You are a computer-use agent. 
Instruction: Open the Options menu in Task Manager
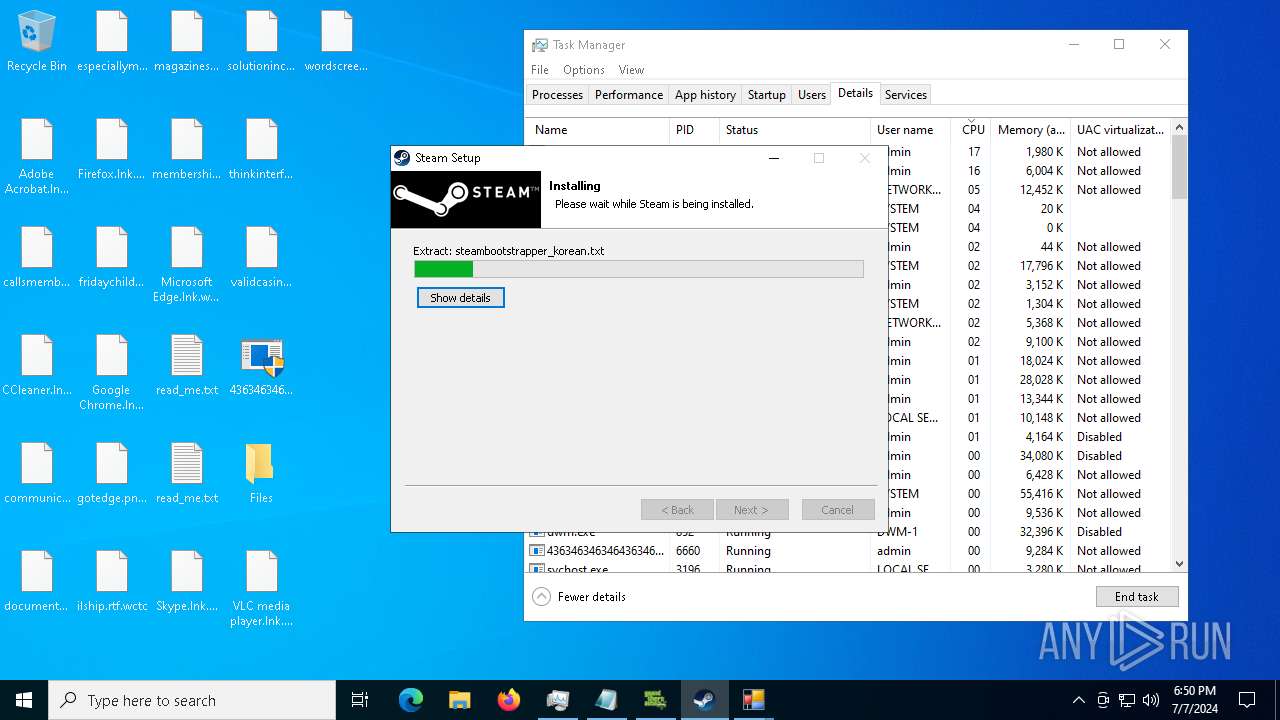coord(583,70)
